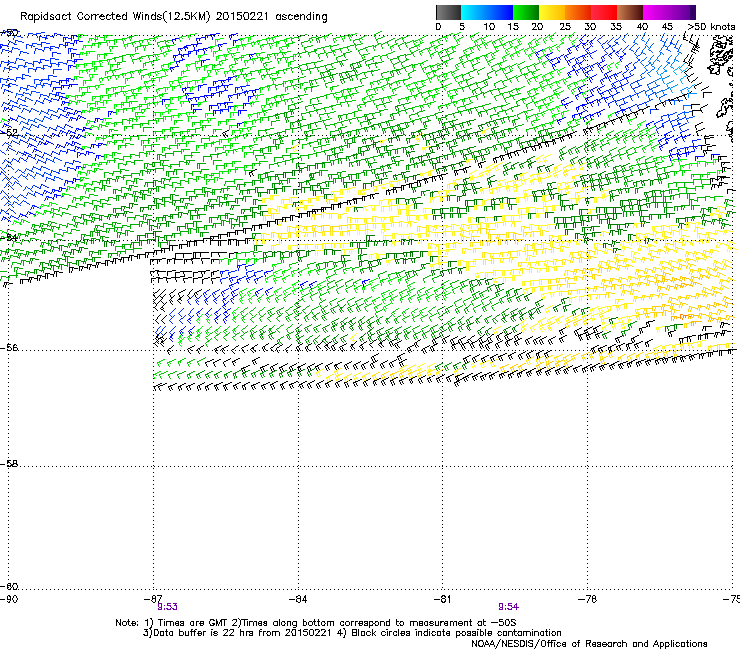
Task: Click the -81 longitude label
Action: point(443,599)
